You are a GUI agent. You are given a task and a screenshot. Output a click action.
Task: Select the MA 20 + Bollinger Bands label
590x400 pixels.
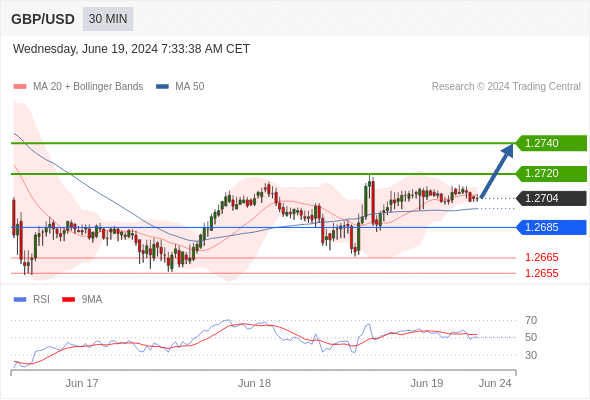pos(88,87)
